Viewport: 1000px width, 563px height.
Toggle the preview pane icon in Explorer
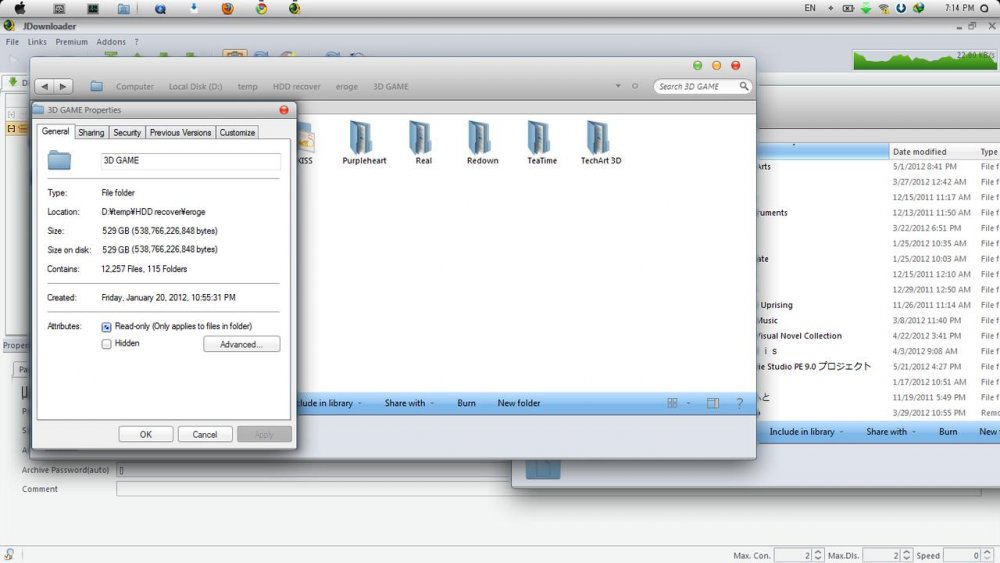tap(712, 403)
